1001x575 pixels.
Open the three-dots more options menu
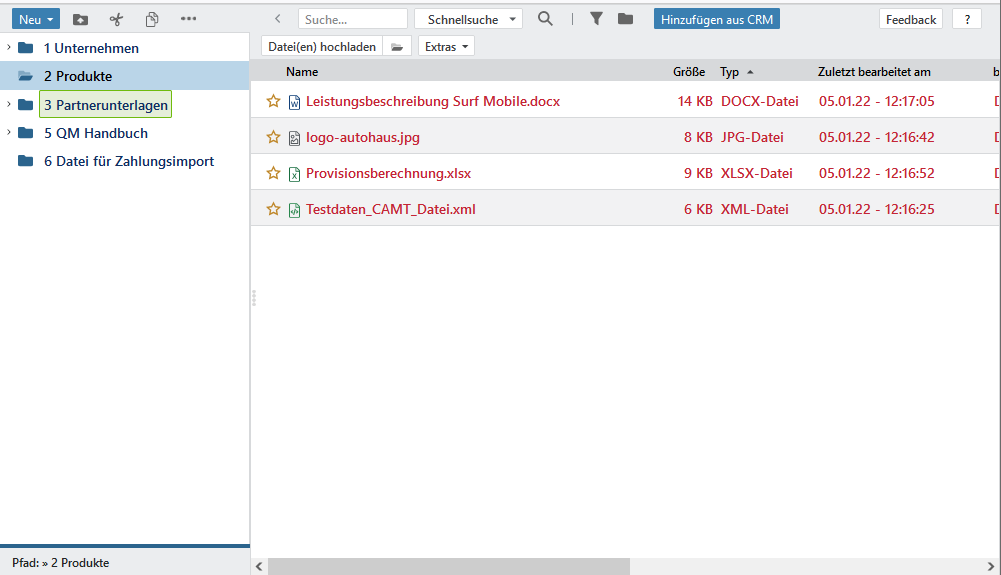[188, 19]
